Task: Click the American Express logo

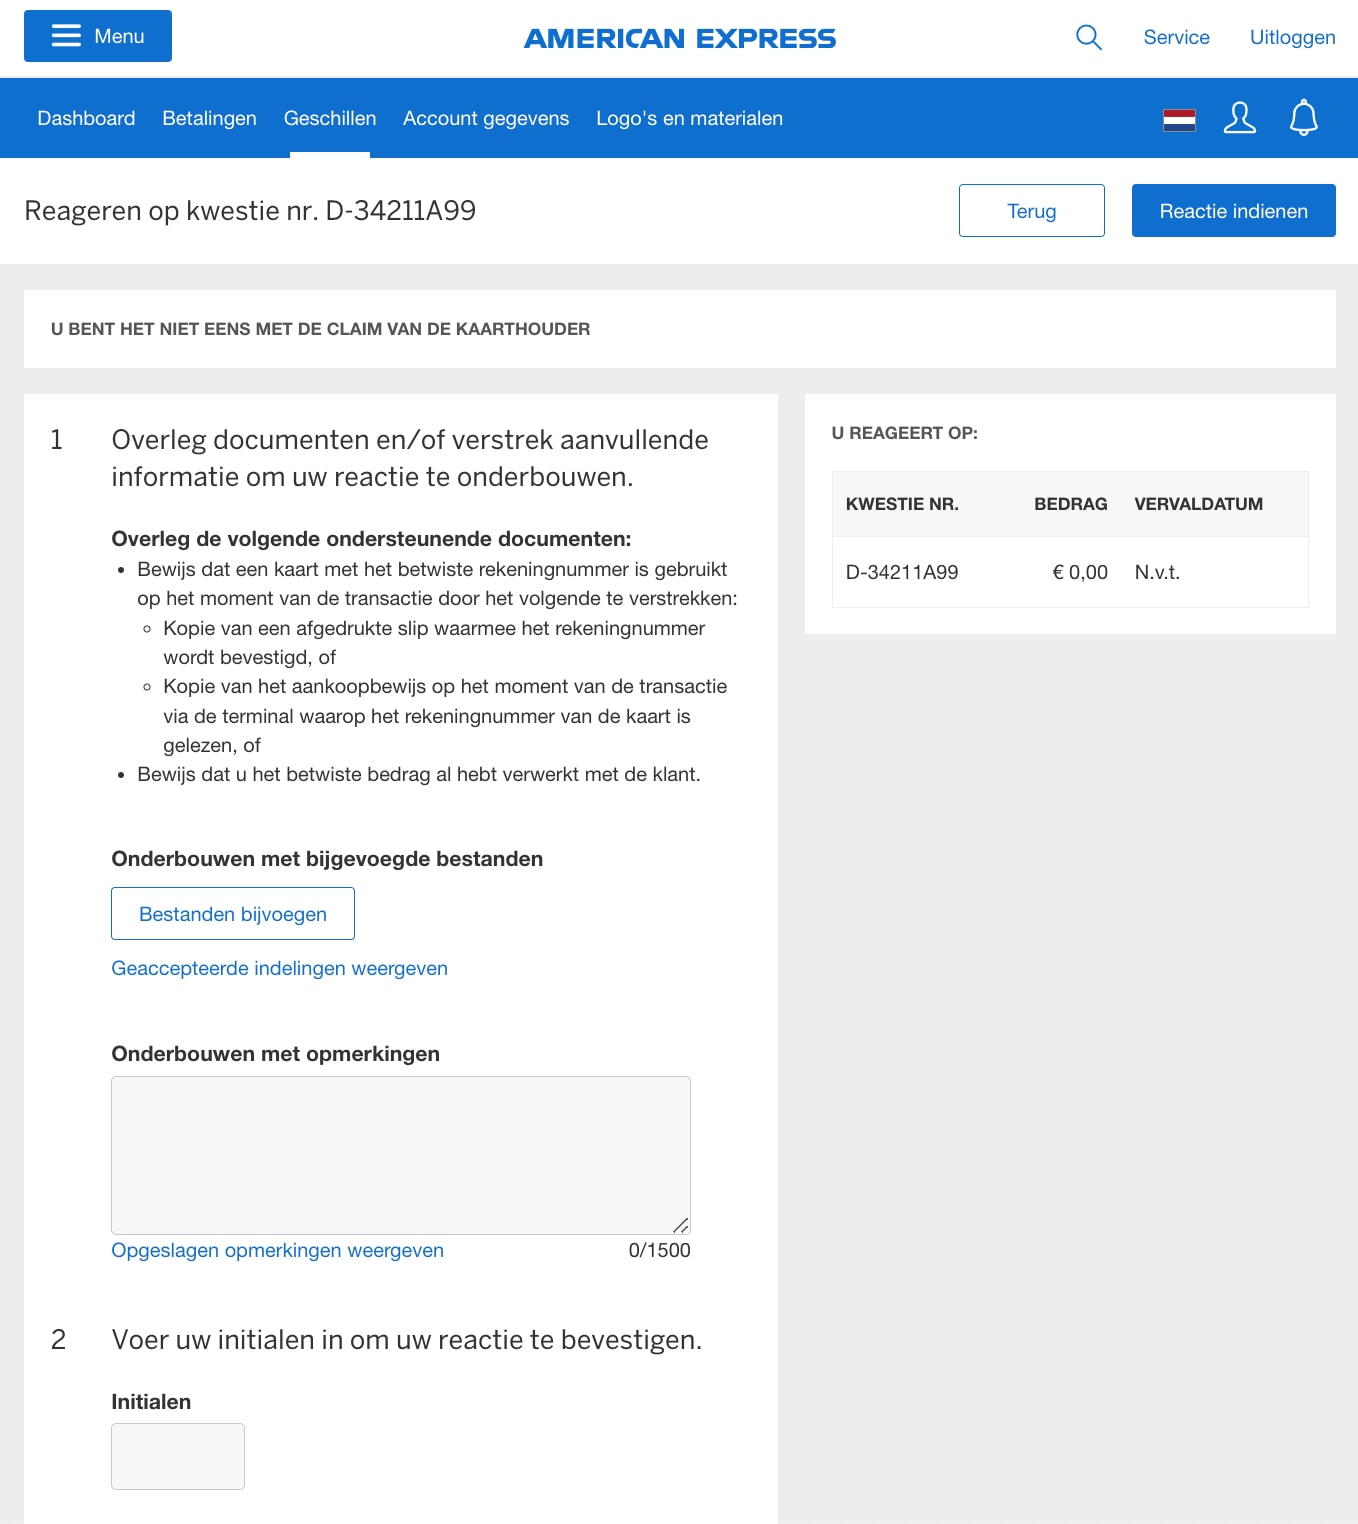Action: (x=679, y=39)
